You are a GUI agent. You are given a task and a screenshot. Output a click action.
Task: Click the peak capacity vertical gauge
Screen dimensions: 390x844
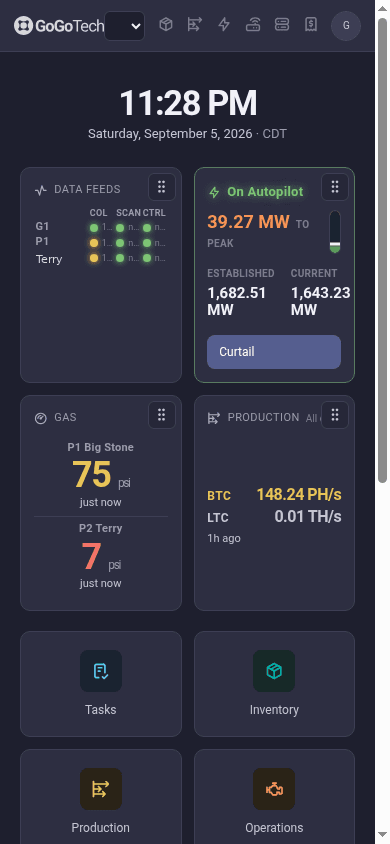click(x=335, y=231)
